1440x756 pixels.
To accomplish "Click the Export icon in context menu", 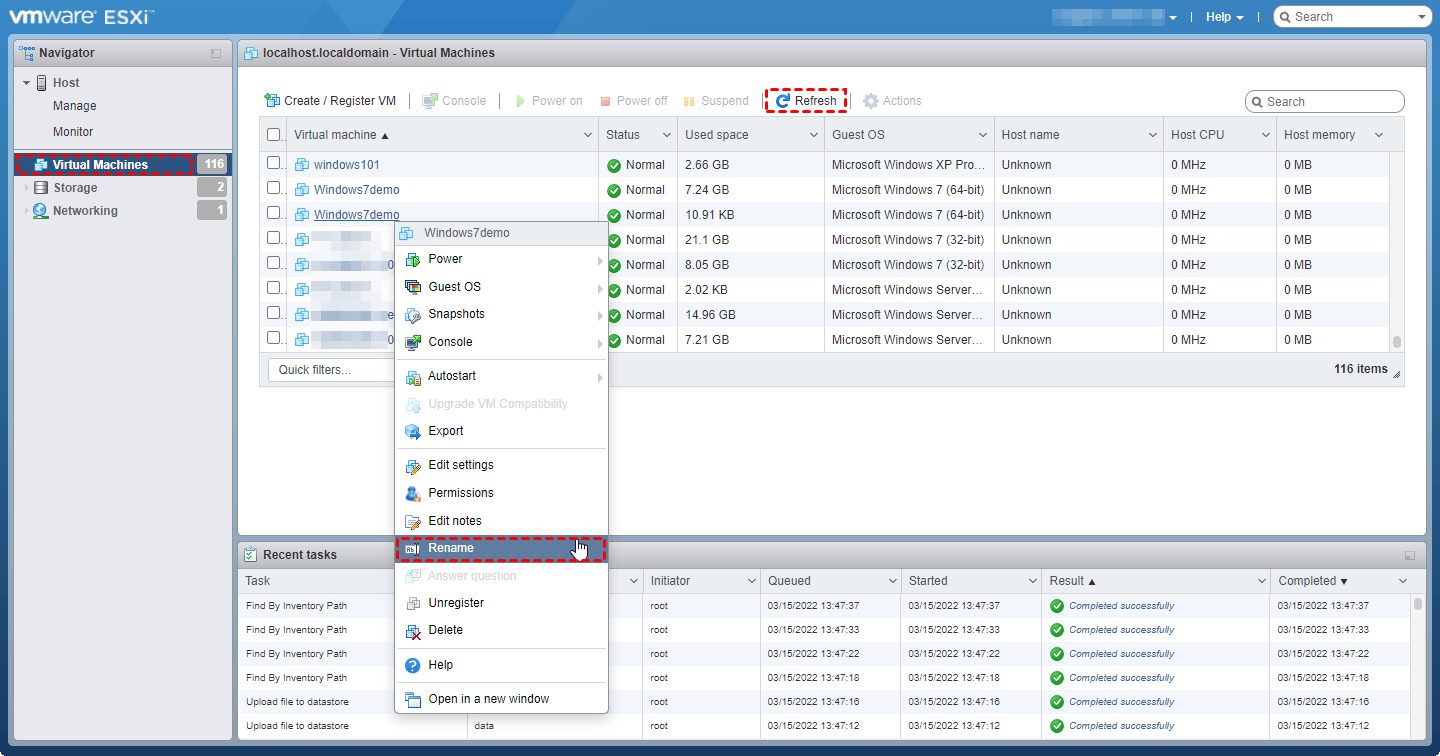I will point(413,431).
